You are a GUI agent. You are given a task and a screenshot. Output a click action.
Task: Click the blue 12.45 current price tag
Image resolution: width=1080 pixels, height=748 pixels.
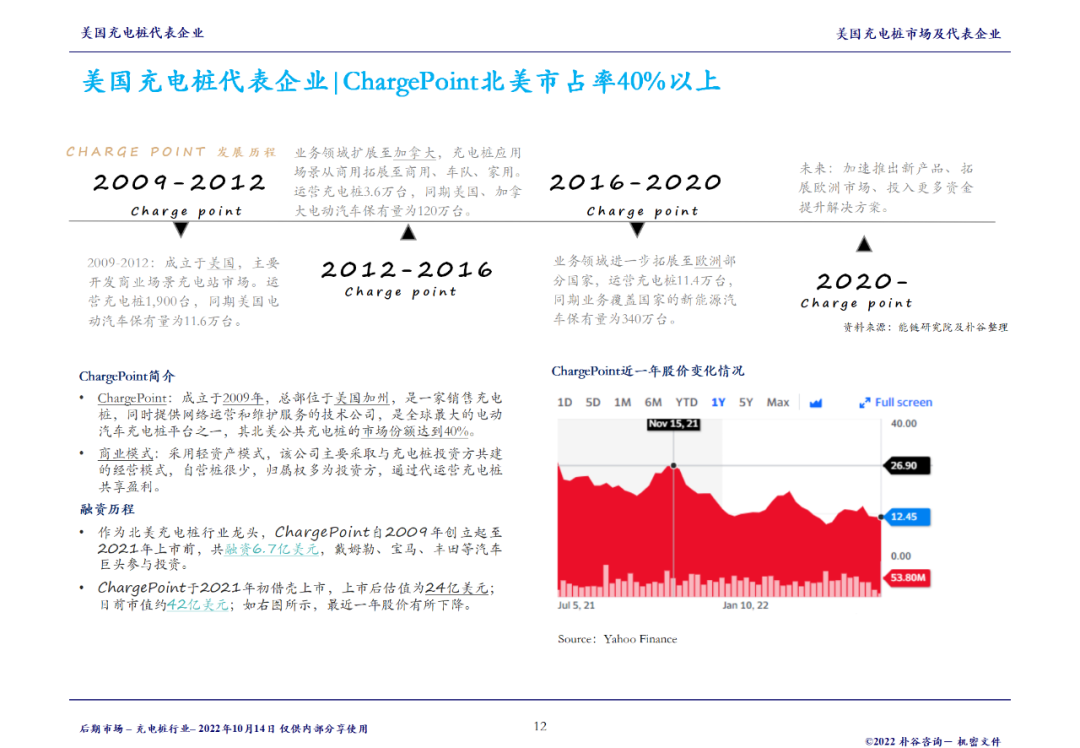coord(906,517)
